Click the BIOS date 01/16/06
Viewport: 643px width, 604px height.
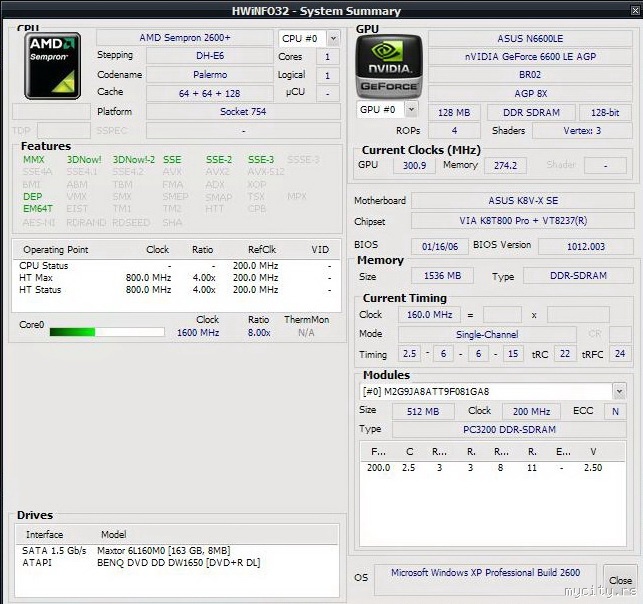click(x=440, y=246)
